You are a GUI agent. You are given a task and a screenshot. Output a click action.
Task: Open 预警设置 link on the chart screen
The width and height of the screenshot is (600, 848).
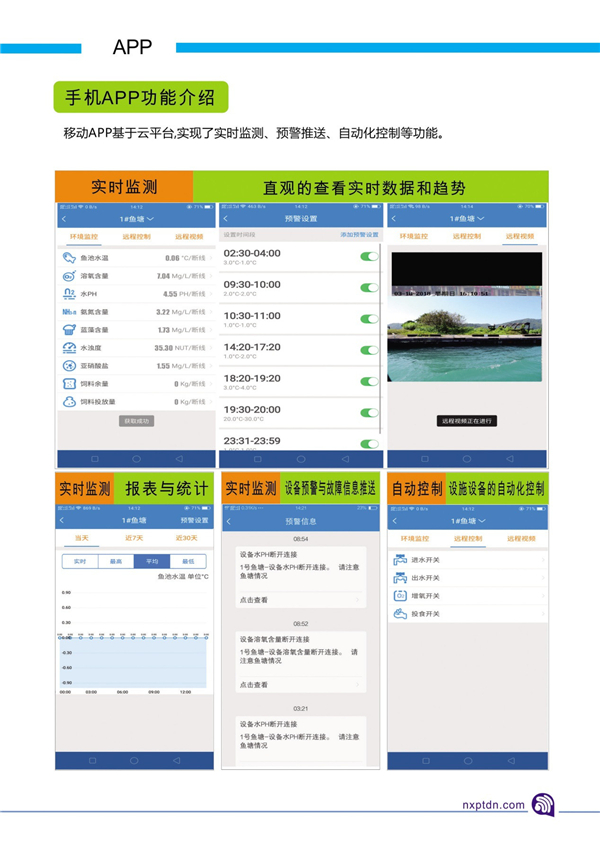(x=194, y=520)
